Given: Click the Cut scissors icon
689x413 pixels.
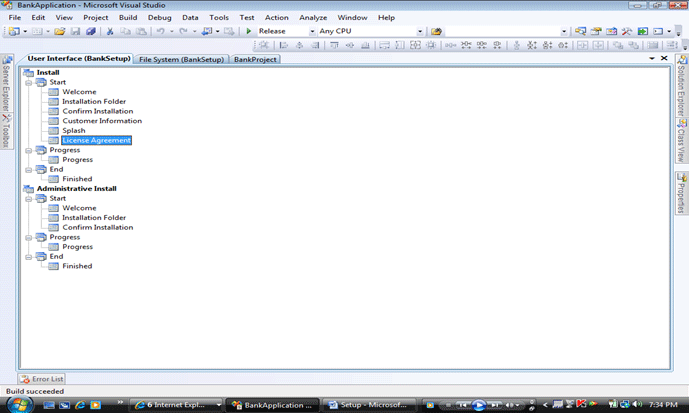Looking at the screenshot, I should [x=110, y=31].
